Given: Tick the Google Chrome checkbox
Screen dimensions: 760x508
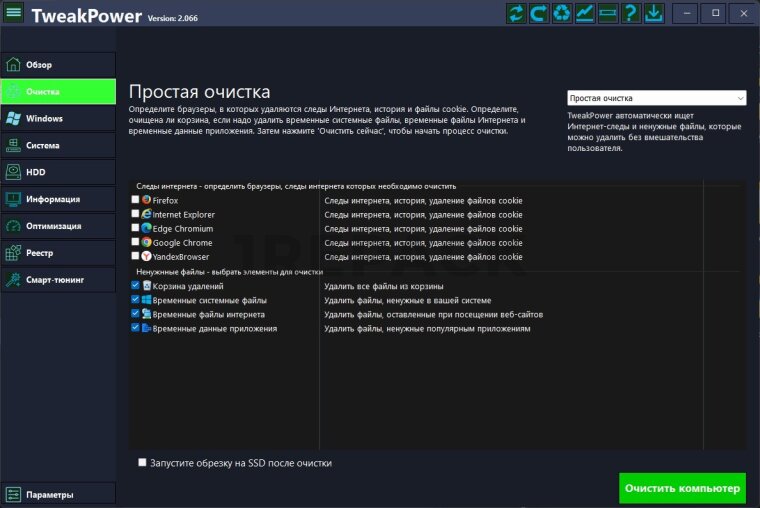Looking at the screenshot, I should [136, 242].
